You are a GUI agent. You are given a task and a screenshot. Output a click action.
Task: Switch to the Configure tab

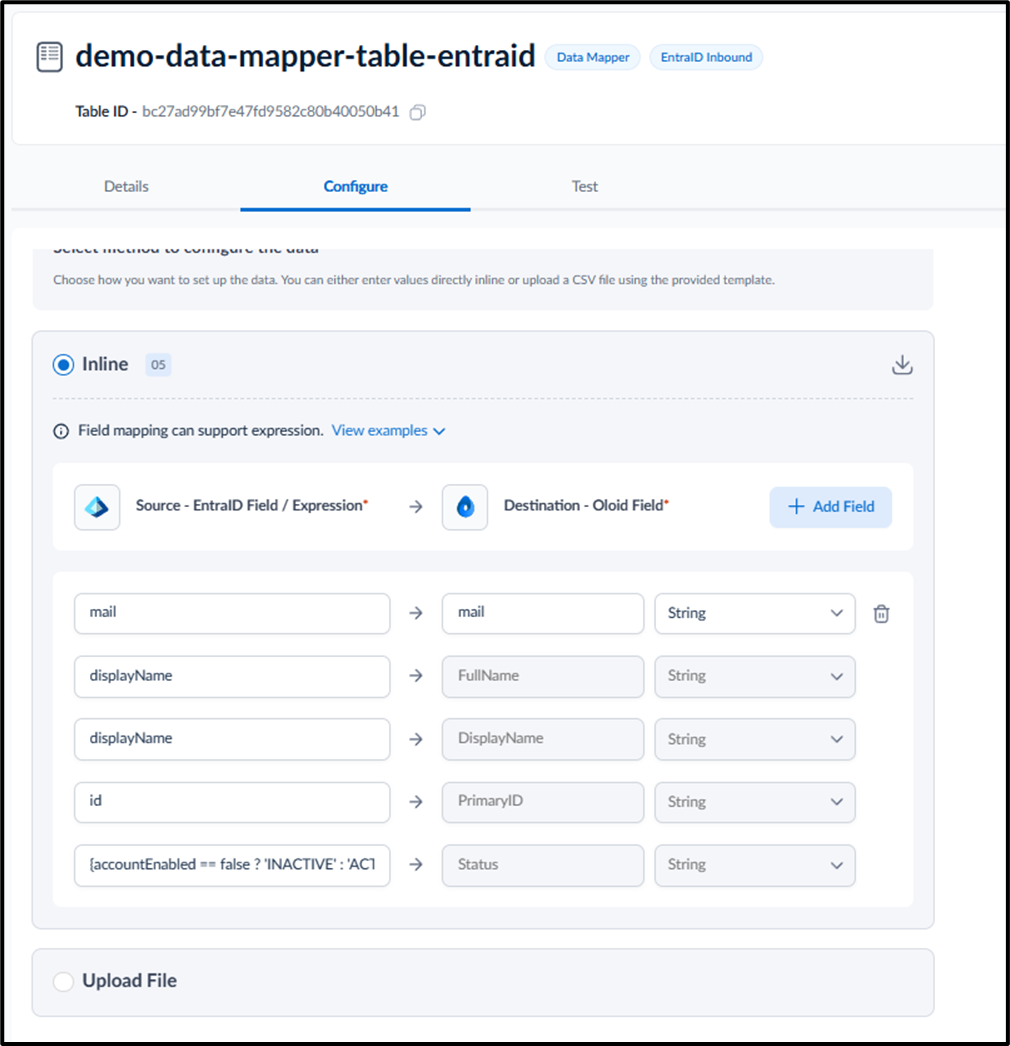pyautogui.click(x=356, y=187)
